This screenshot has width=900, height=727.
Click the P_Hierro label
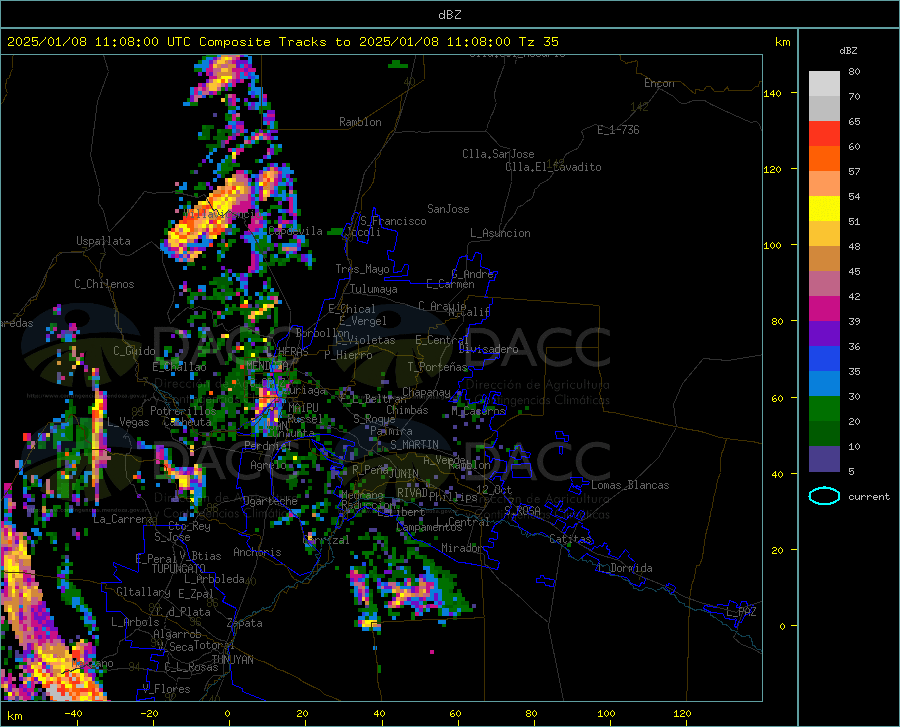pos(348,355)
